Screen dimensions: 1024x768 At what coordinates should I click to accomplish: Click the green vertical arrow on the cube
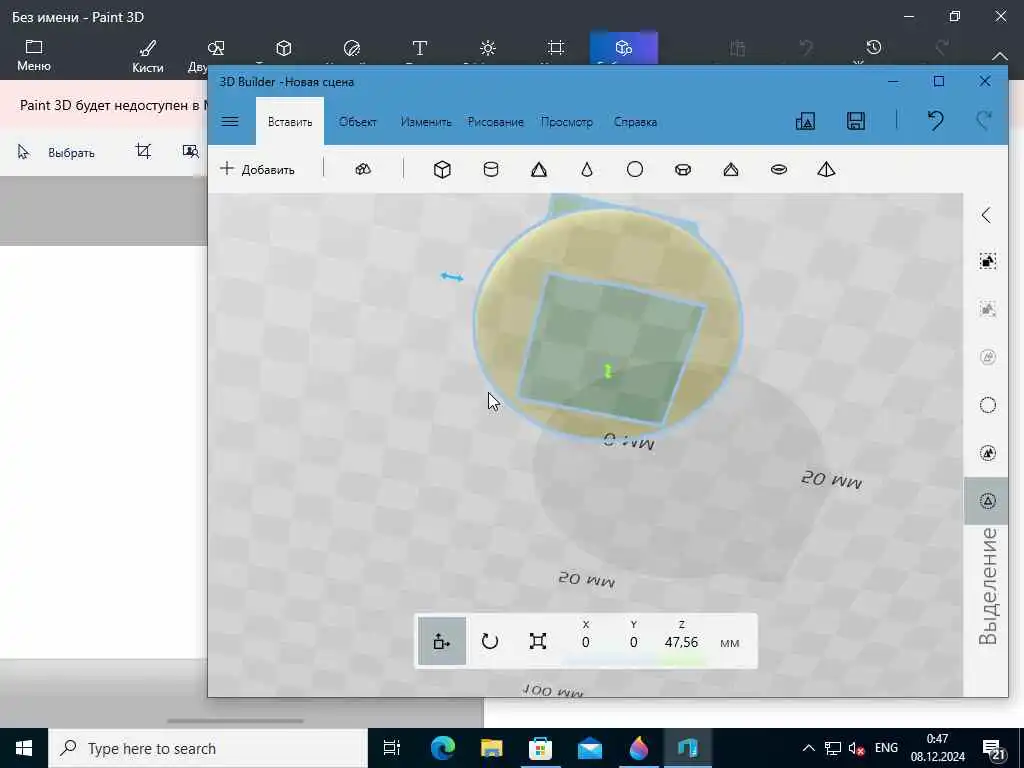(x=608, y=371)
